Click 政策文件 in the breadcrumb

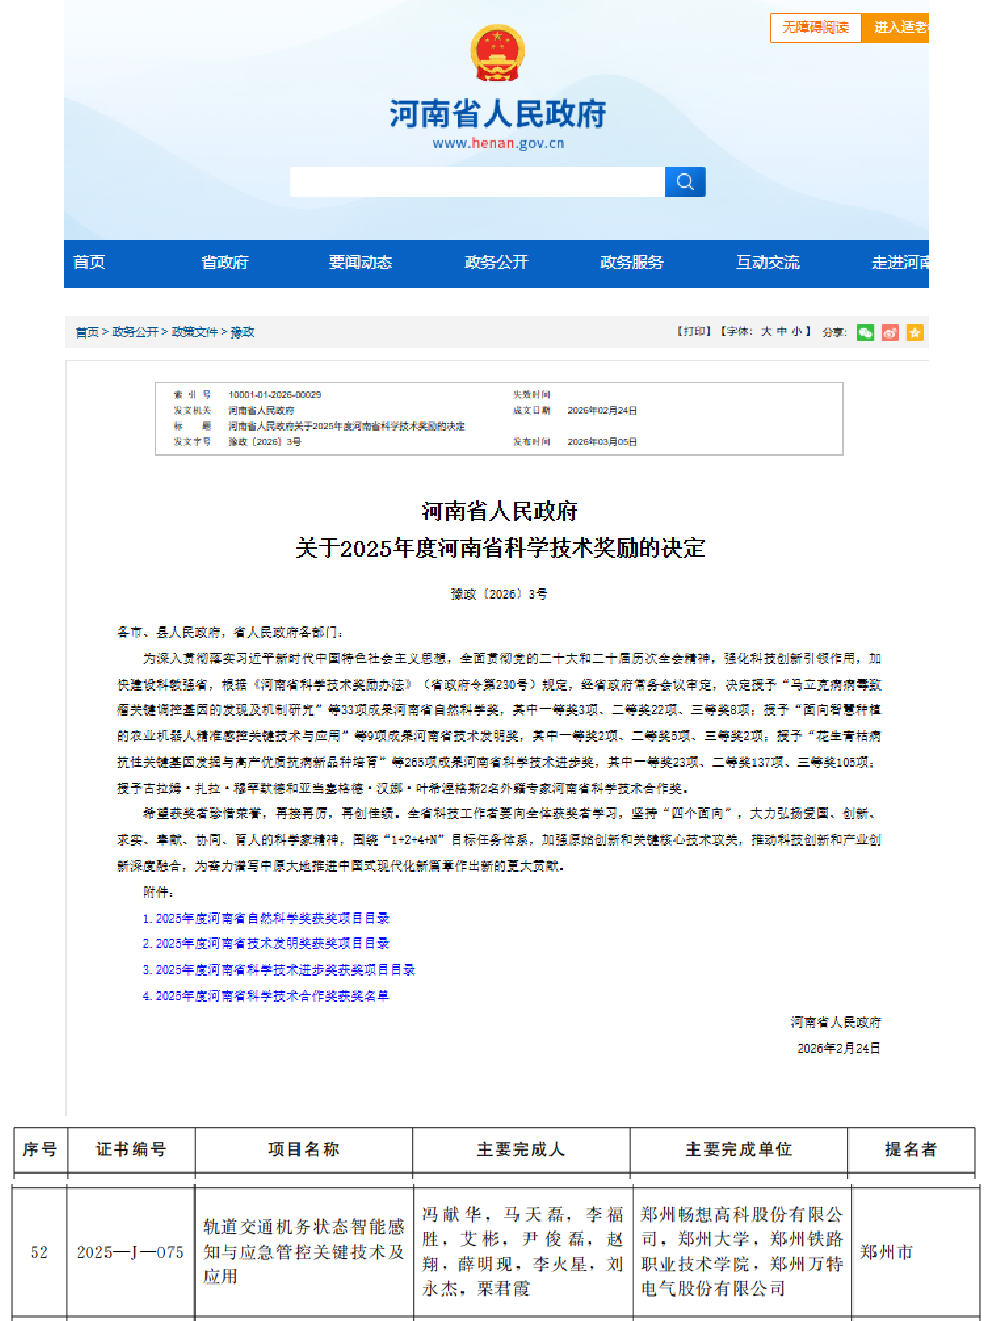(x=195, y=332)
